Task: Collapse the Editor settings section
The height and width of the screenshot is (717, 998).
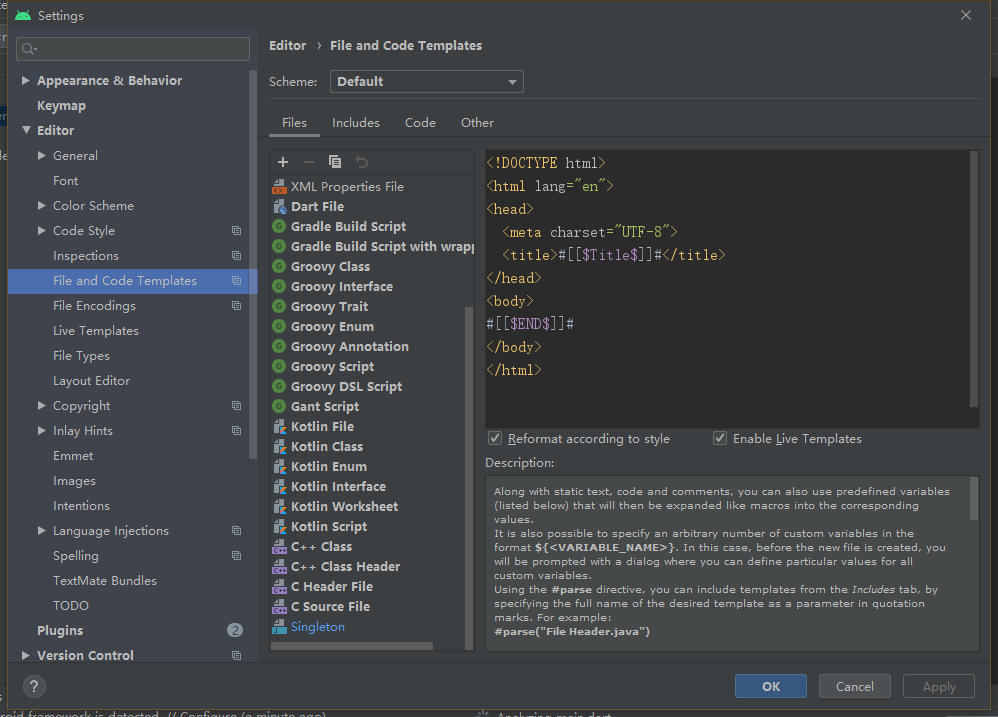Action: click(26, 131)
